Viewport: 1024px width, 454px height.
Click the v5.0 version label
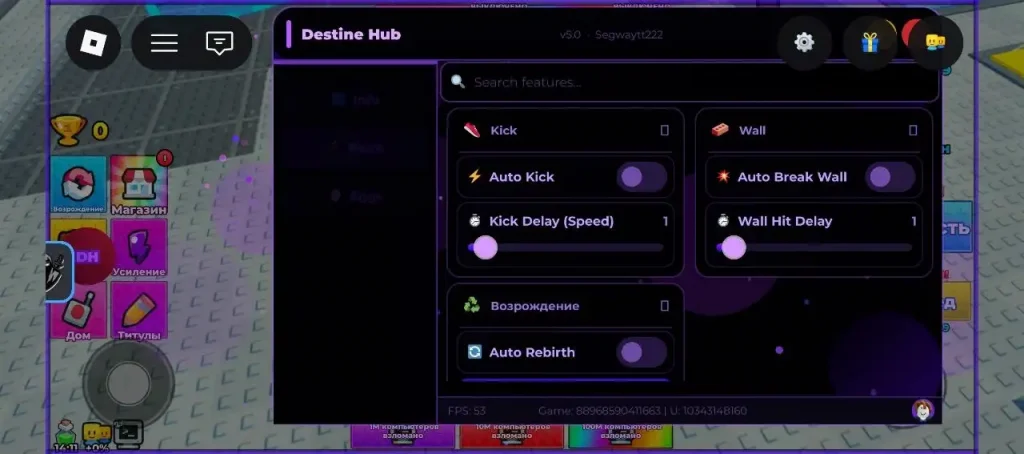click(x=570, y=35)
